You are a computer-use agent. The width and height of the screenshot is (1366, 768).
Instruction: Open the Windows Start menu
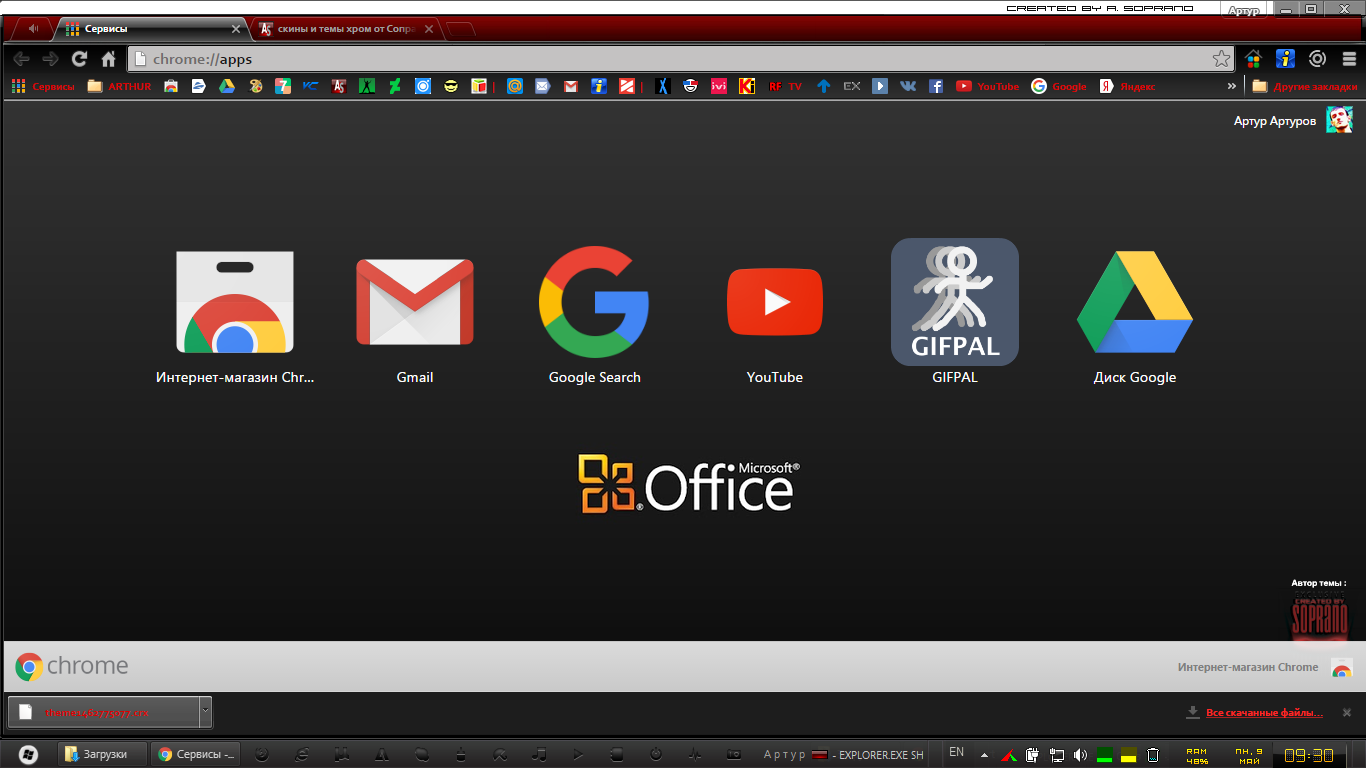pyautogui.click(x=28, y=754)
